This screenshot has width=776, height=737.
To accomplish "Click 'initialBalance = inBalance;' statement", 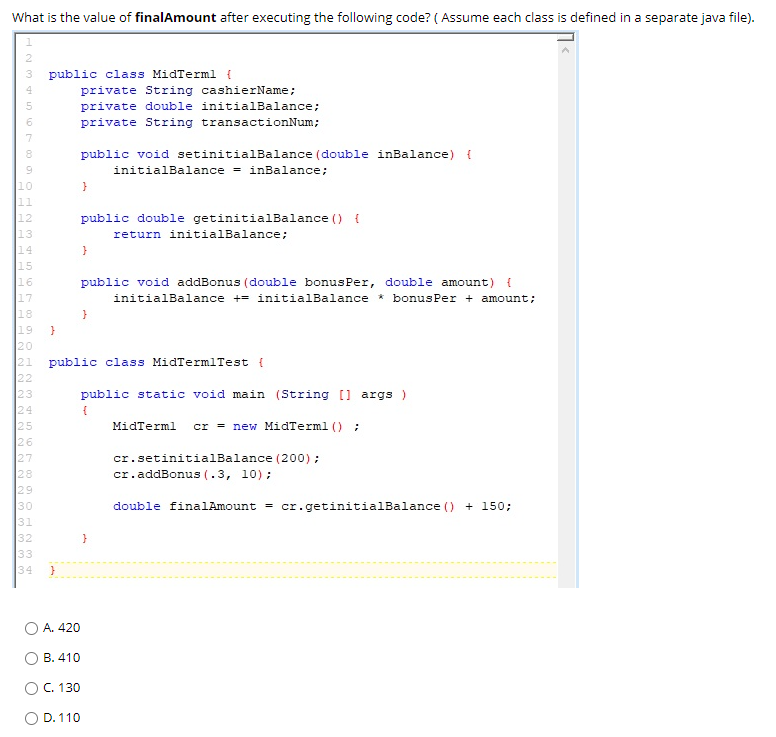I will [220, 170].
